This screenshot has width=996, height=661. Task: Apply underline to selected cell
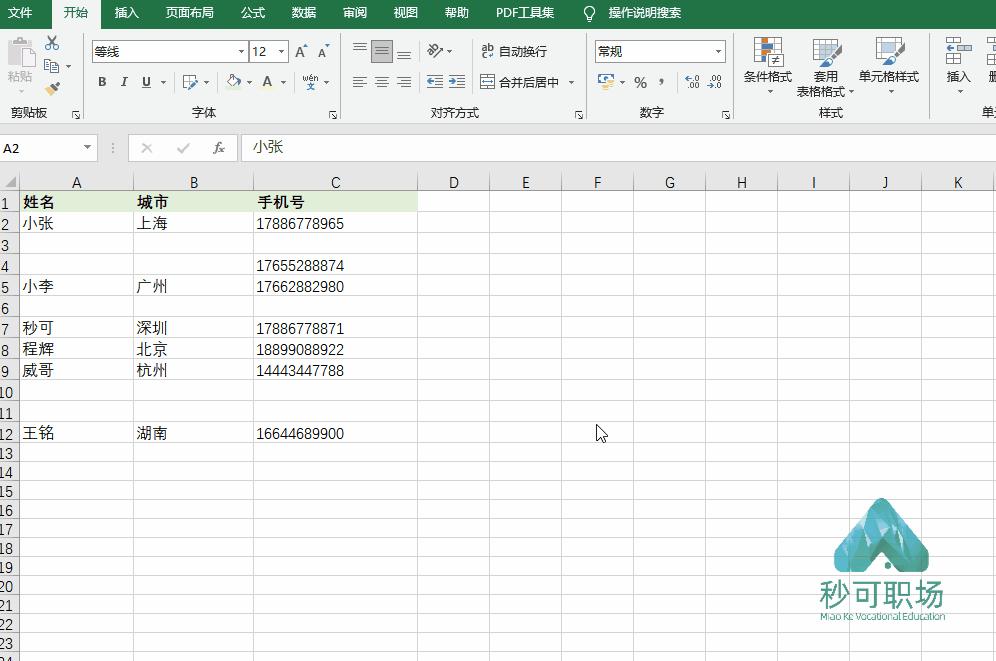[146, 82]
